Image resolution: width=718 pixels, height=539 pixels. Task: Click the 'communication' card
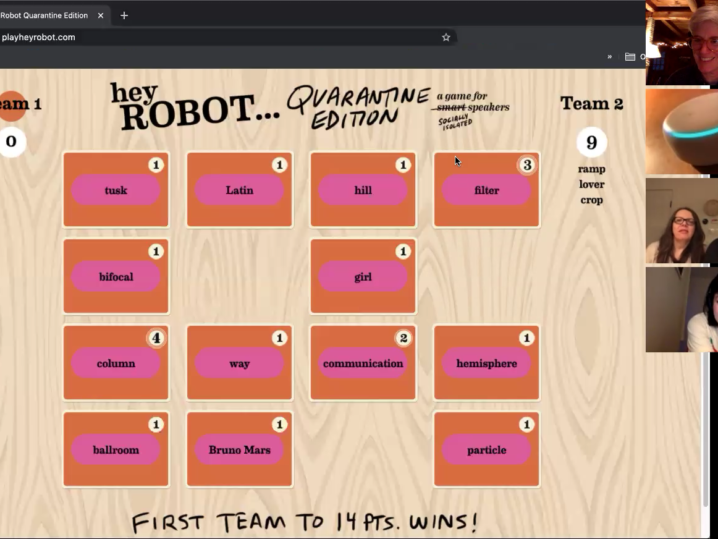click(363, 363)
